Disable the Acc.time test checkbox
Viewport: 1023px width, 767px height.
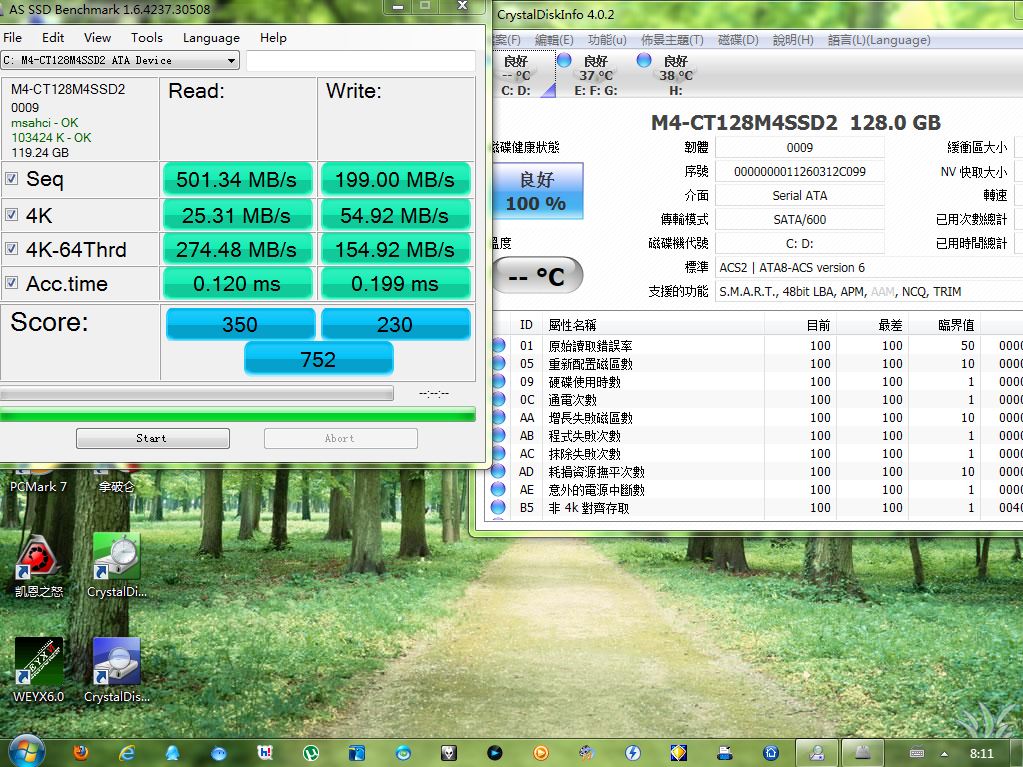pos(11,282)
